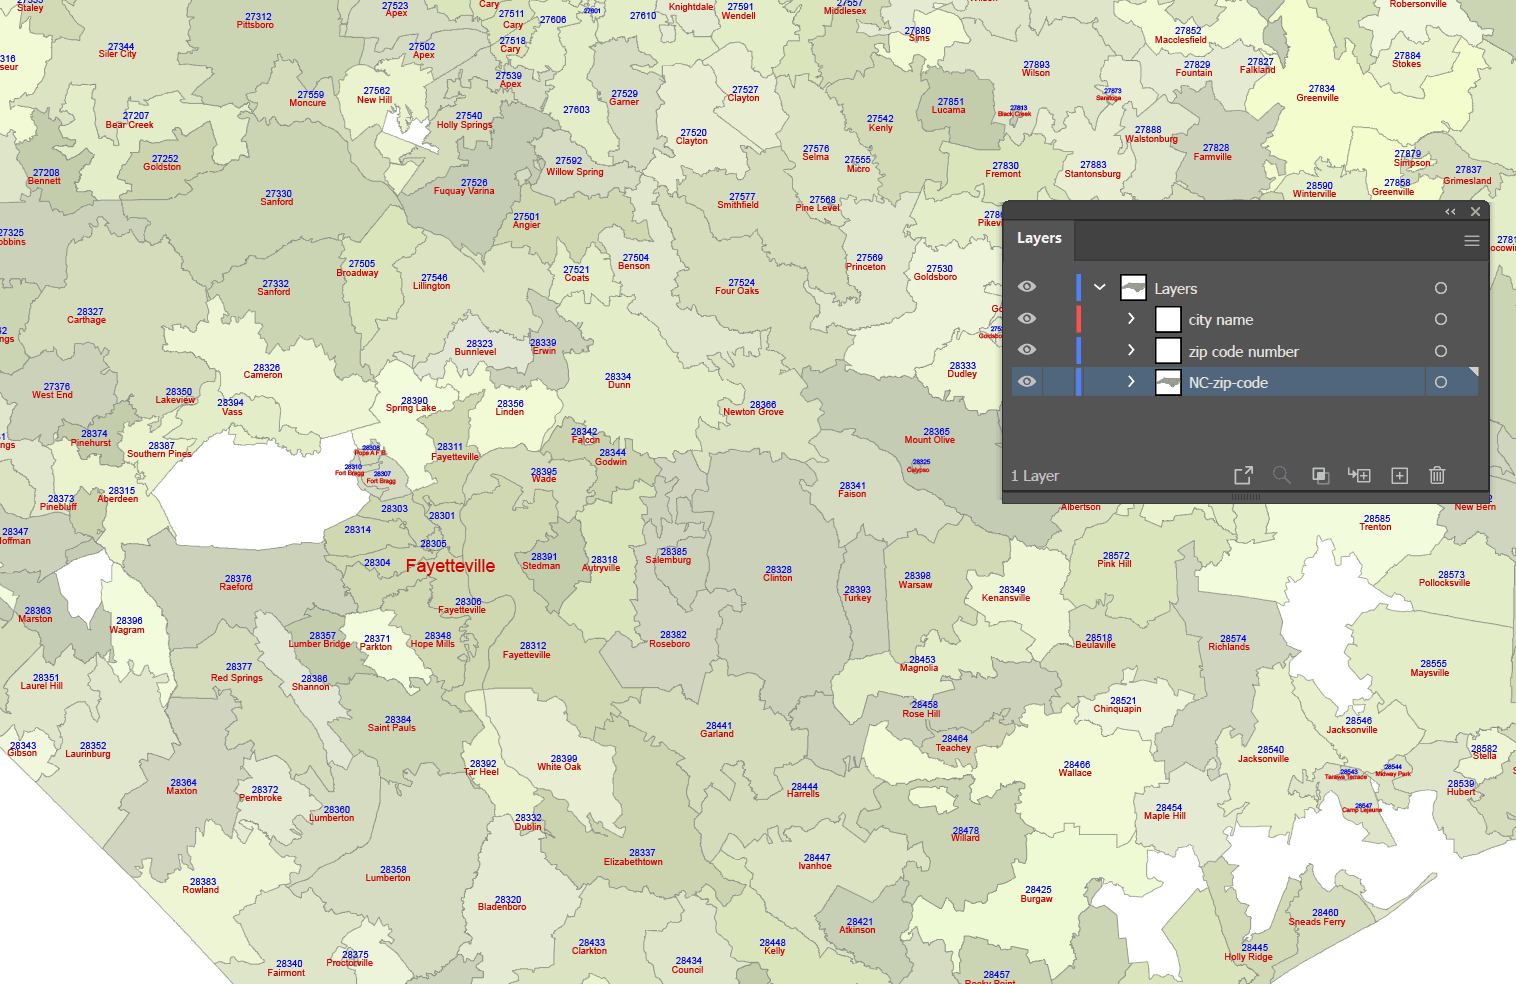
Task: Click thumbnail of top-level Layers row
Action: pyautogui.click(x=1133, y=288)
